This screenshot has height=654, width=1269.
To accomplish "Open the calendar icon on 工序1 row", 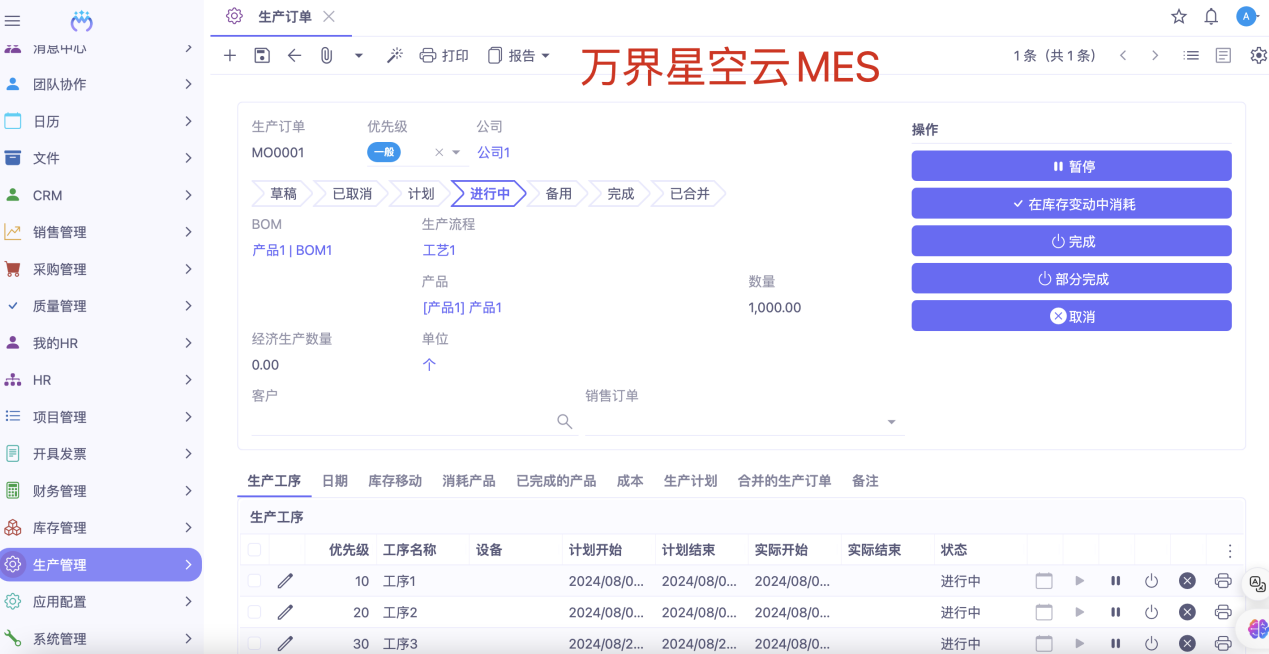I will pyautogui.click(x=1044, y=580).
